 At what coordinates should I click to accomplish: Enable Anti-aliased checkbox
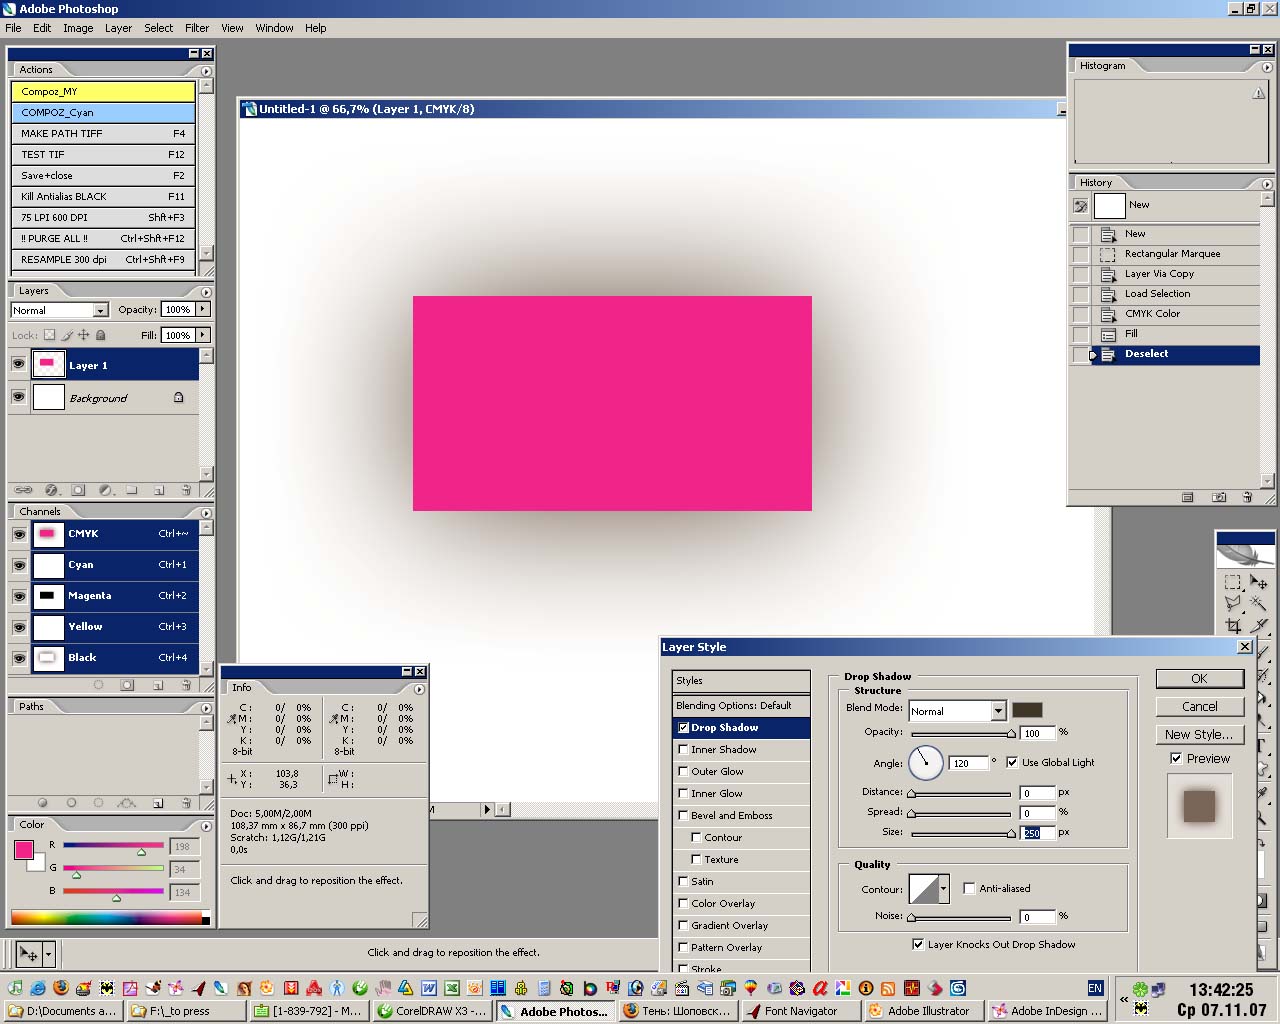click(969, 888)
